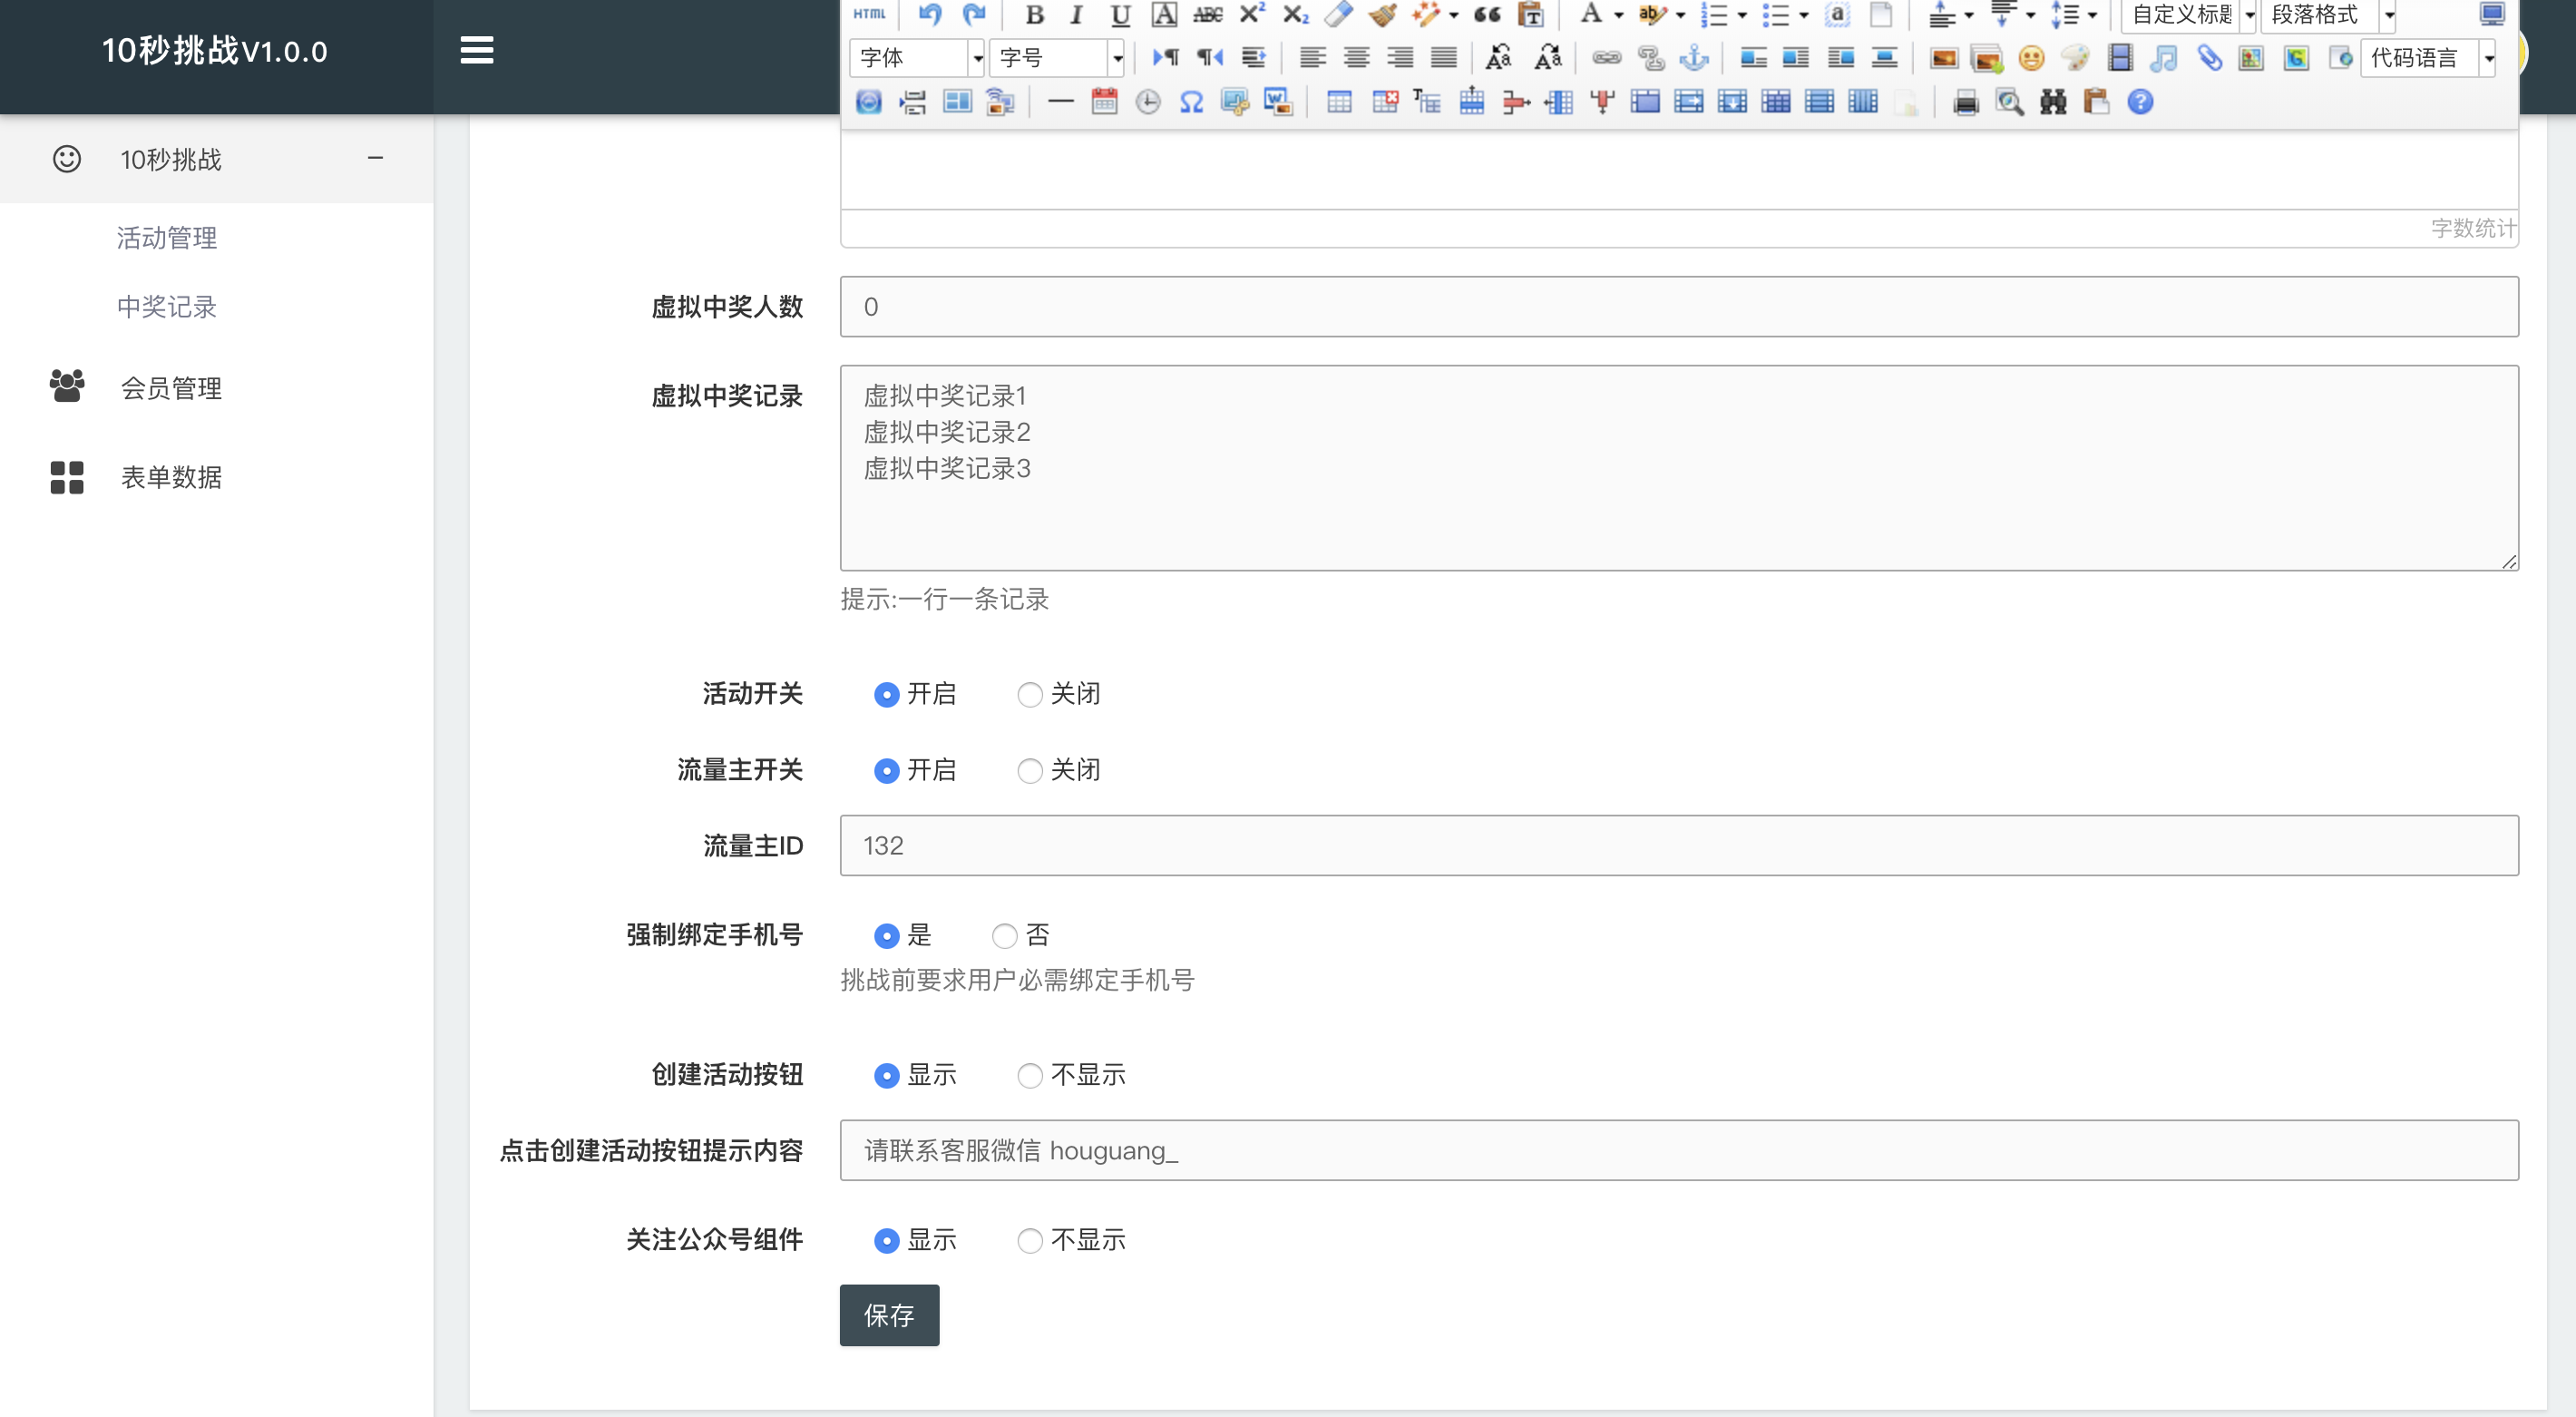Viewport: 2576px width, 1417px height.
Task: Insert a blockquote with quote icon
Action: 1487,14
